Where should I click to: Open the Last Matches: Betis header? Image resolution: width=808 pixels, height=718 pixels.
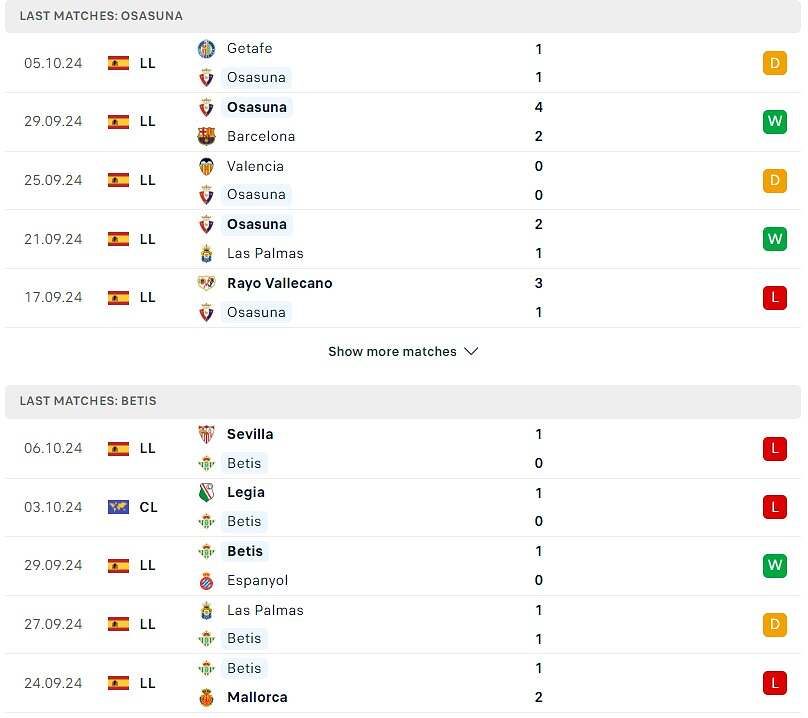click(x=88, y=401)
